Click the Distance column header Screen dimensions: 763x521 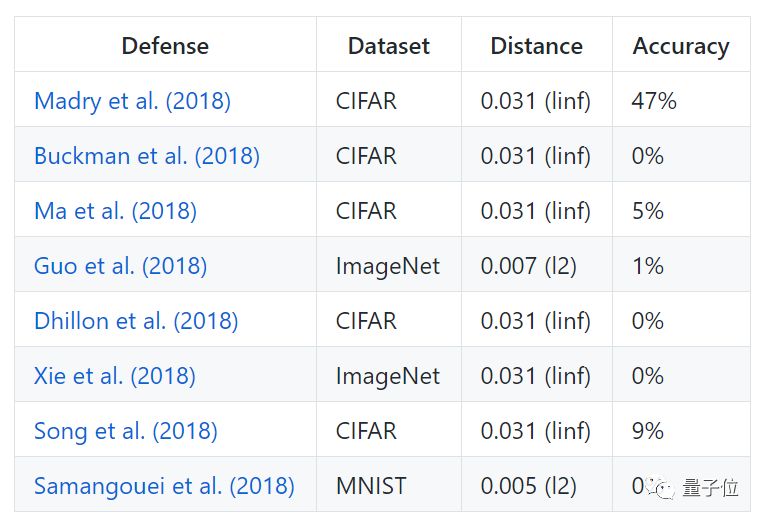(x=536, y=46)
